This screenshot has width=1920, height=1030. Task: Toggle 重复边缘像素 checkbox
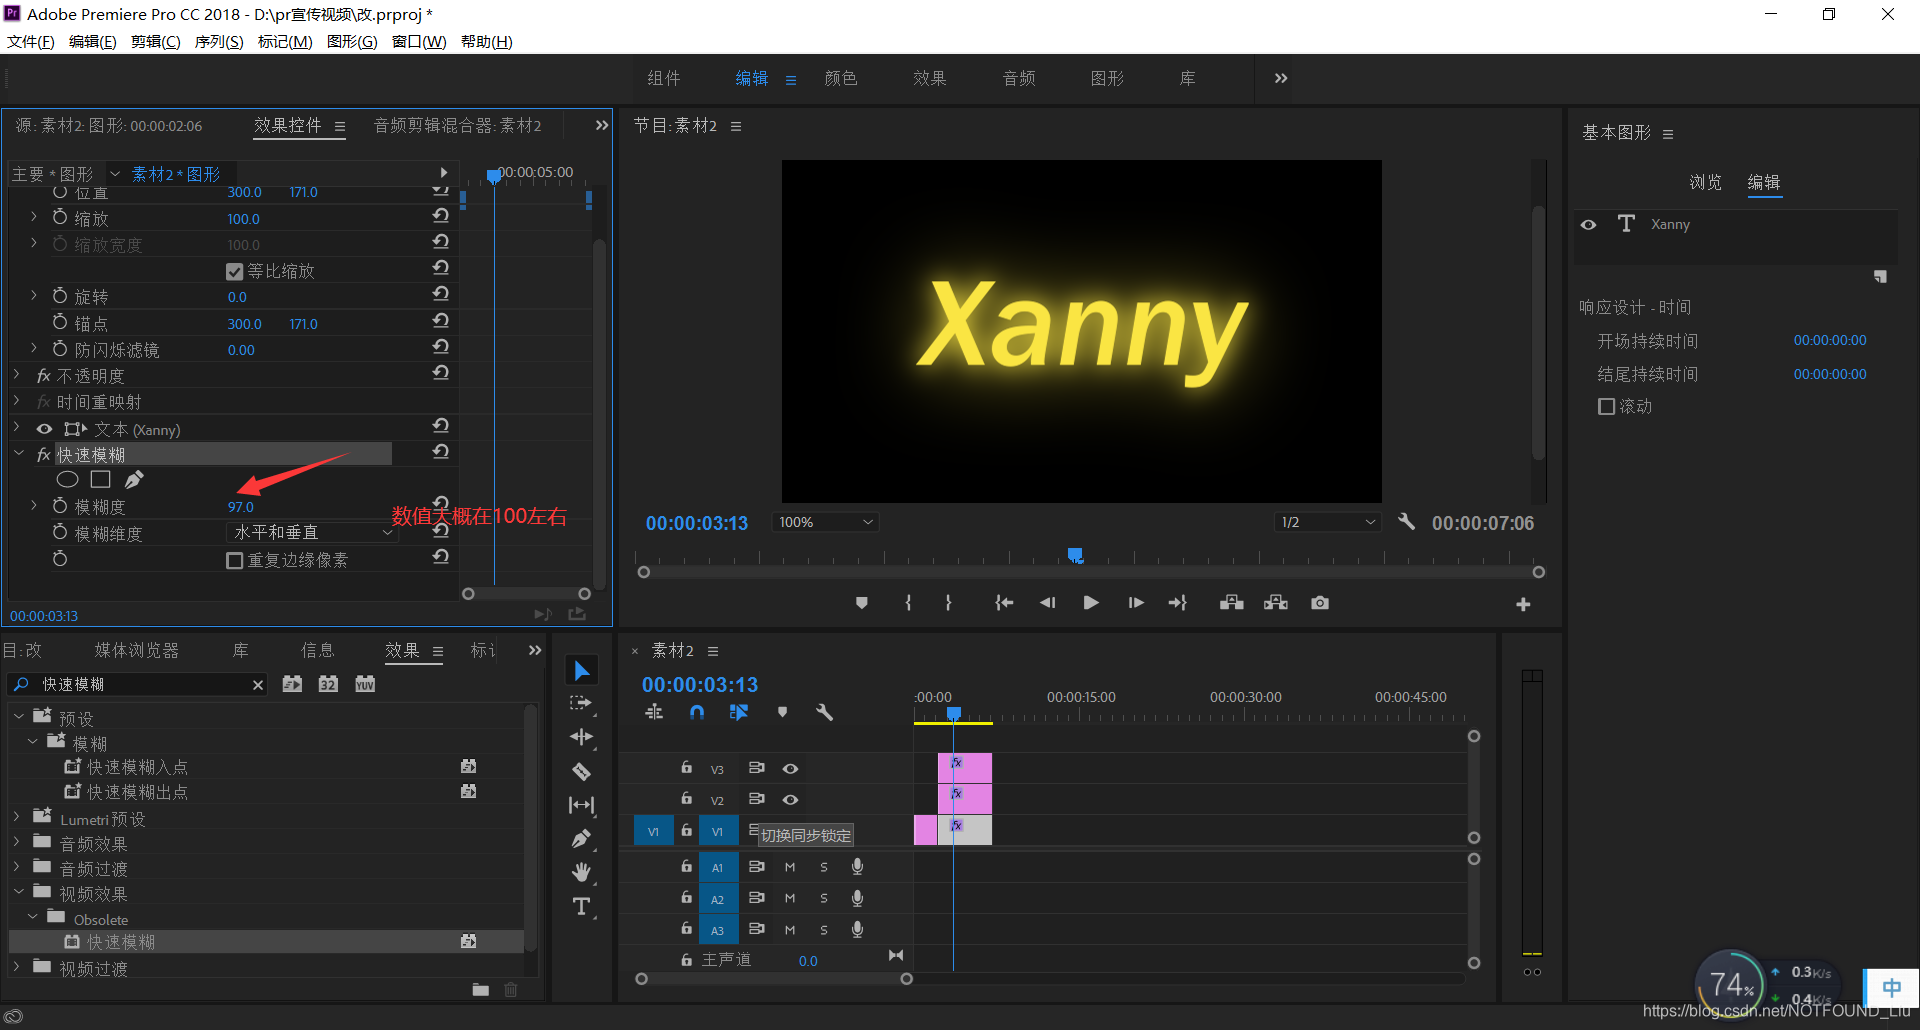coord(235,560)
